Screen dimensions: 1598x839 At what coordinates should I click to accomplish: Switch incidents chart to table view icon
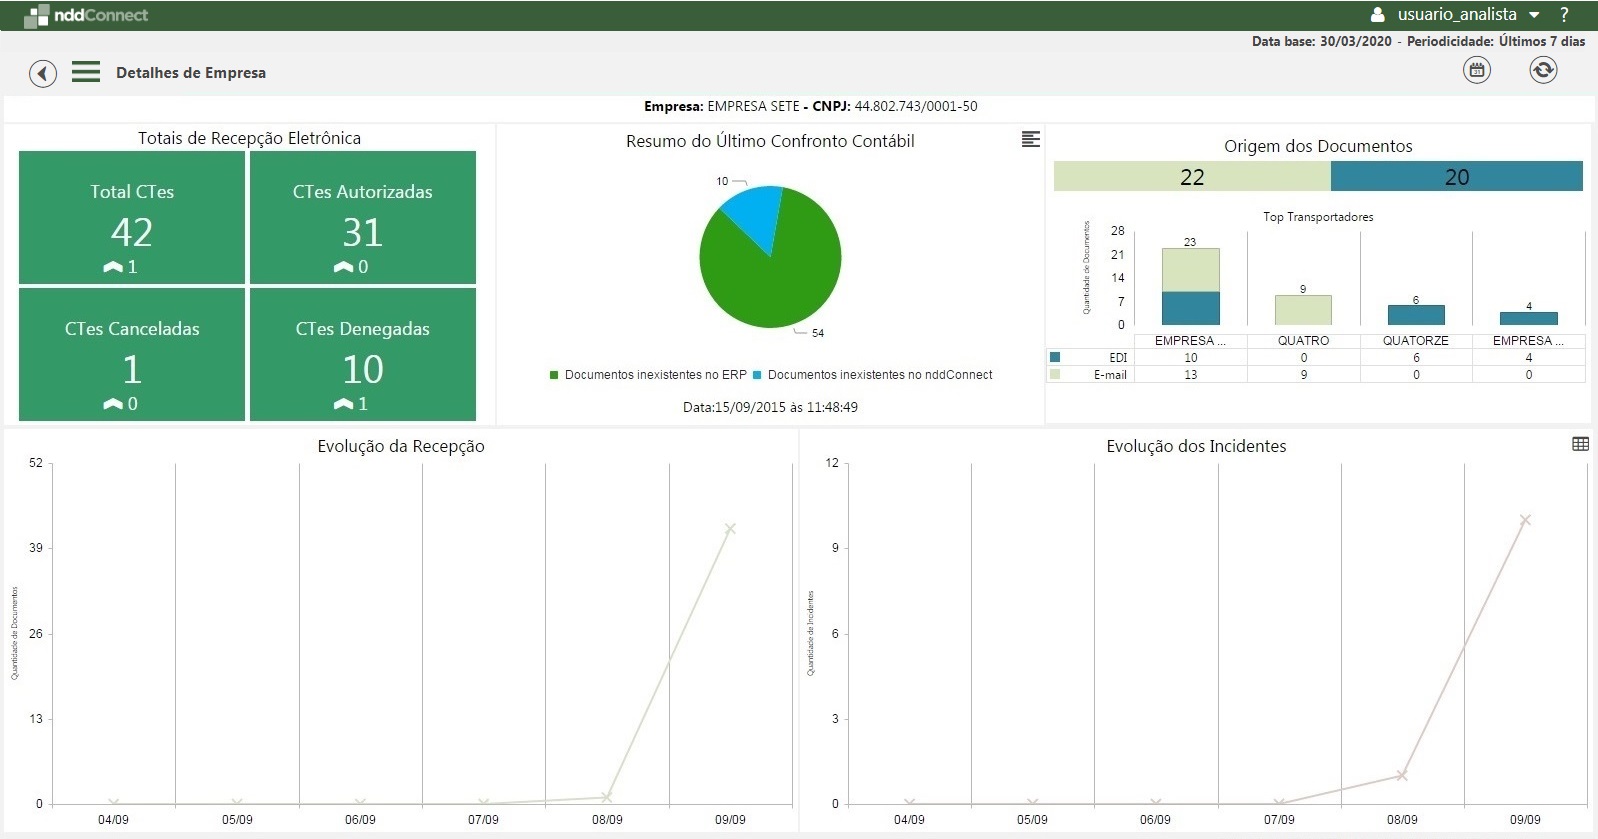point(1580,444)
